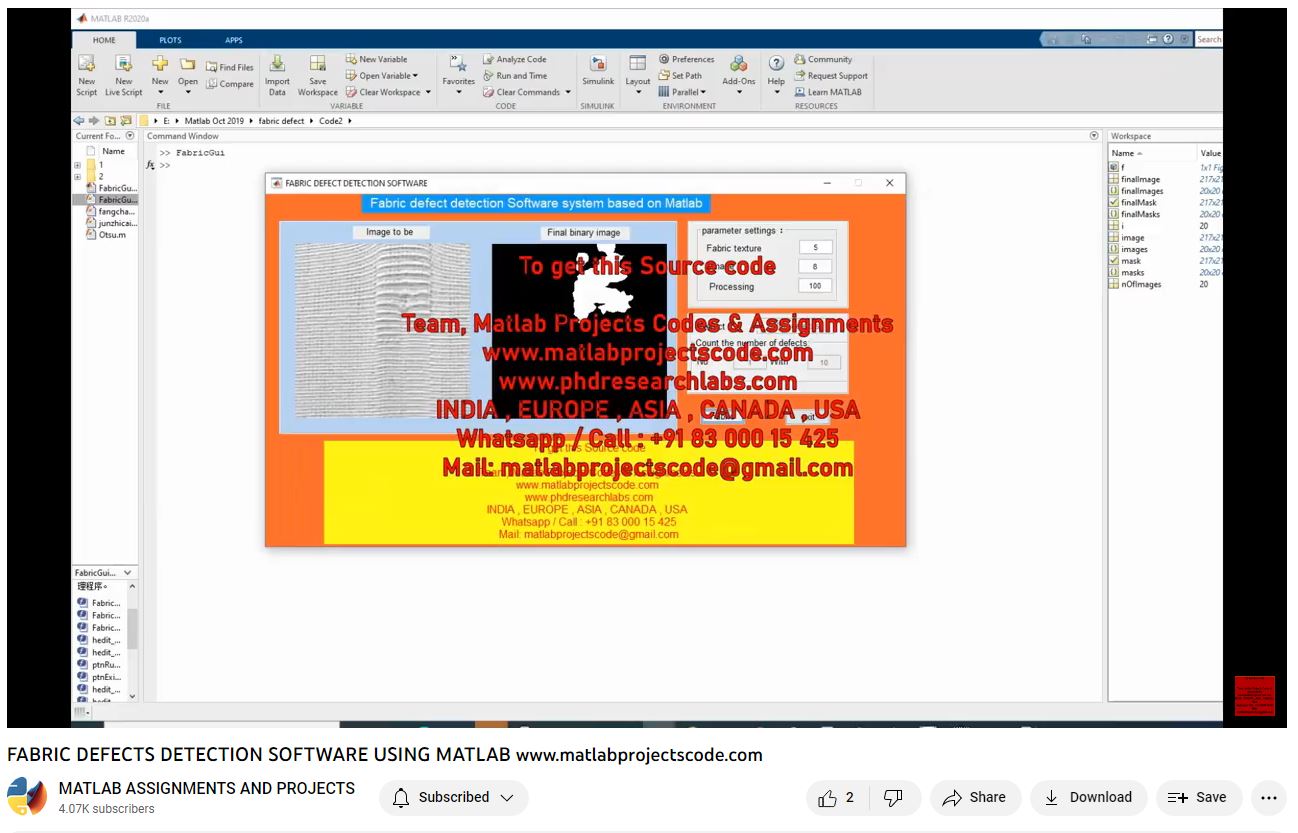The image size is (1298, 833).
Task: Open the Simulink tool
Action: [597, 74]
